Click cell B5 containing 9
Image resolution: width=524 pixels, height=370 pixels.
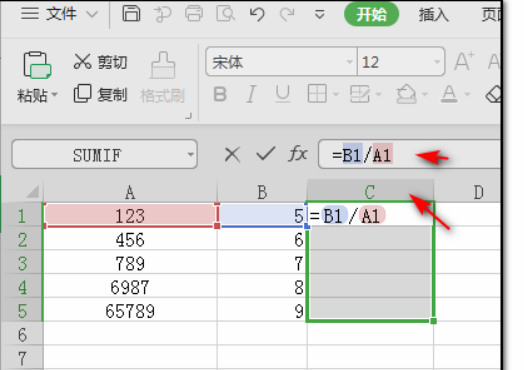[262, 311]
